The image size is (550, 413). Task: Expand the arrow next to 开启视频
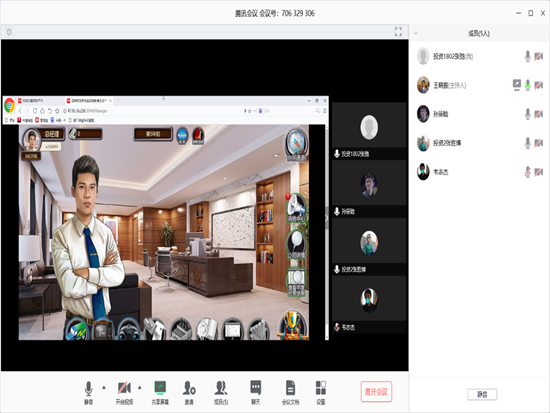pos(140,388)
